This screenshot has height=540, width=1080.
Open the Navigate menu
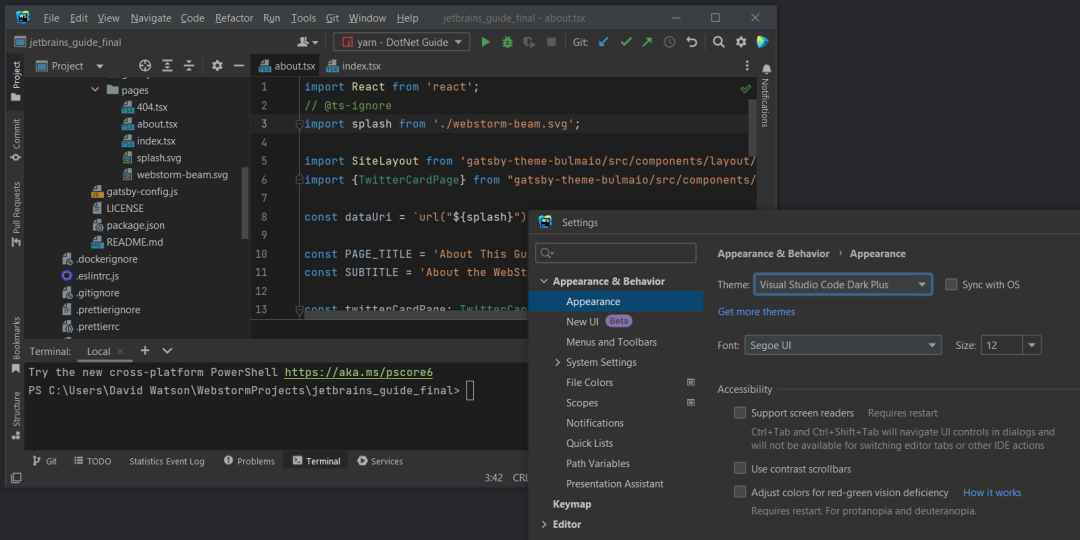pyautogui.click(x=151, y=18)
